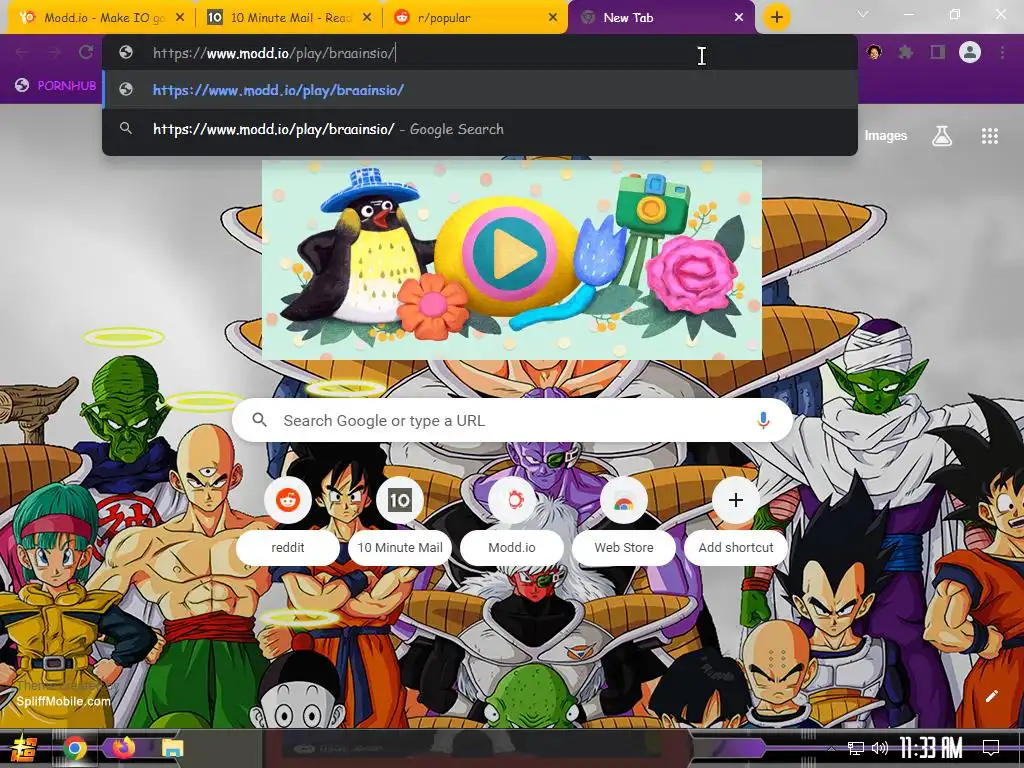The height and width of the screenshot is (768, 1024).
Task: Open File Explorer from the taskbar
Action: [172, 748]
